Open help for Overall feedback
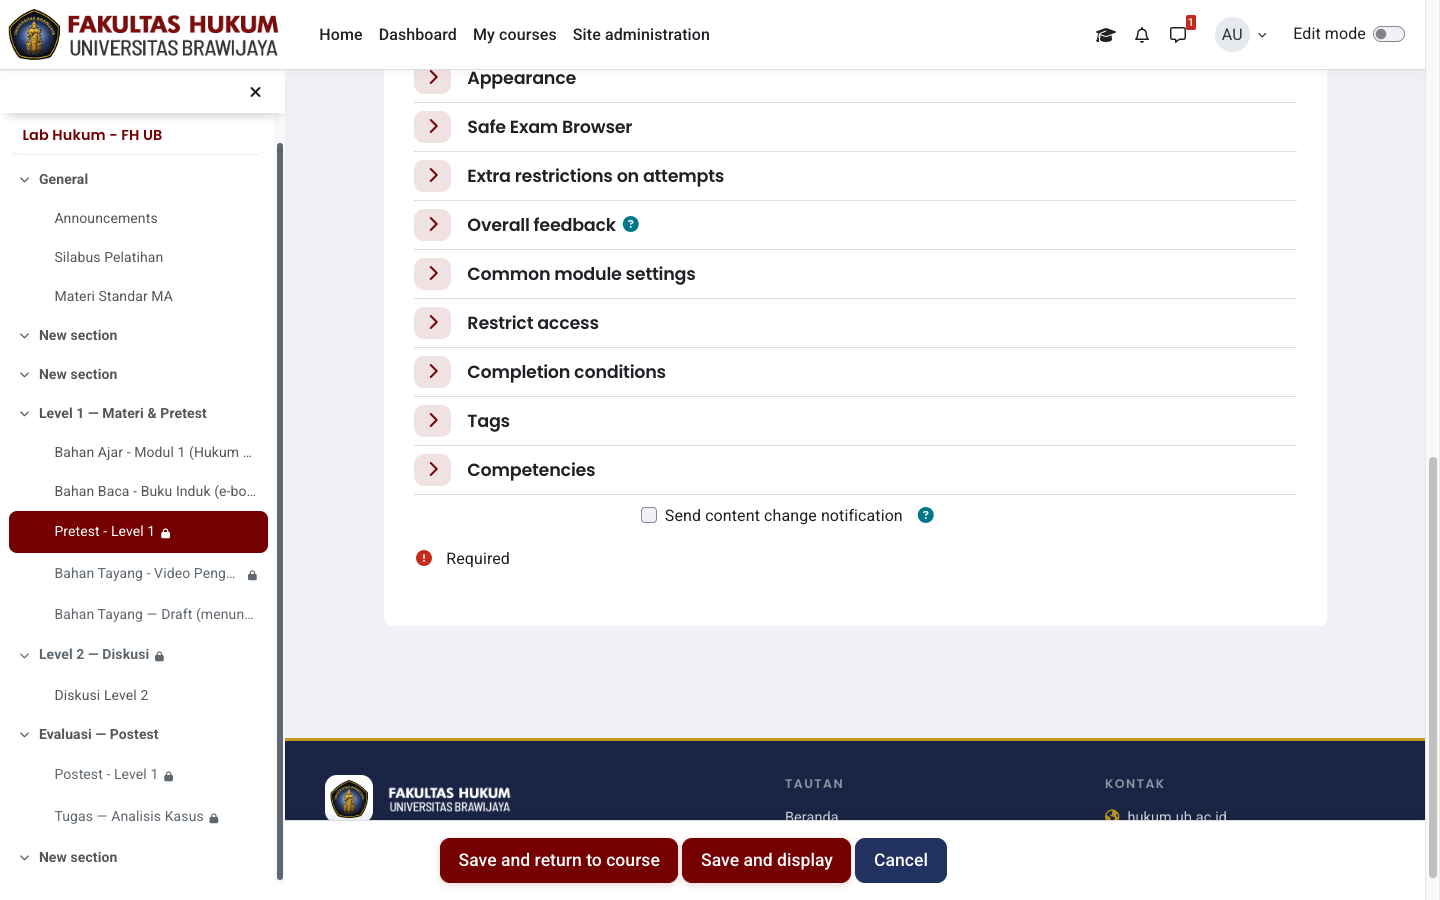 point(631,224)
